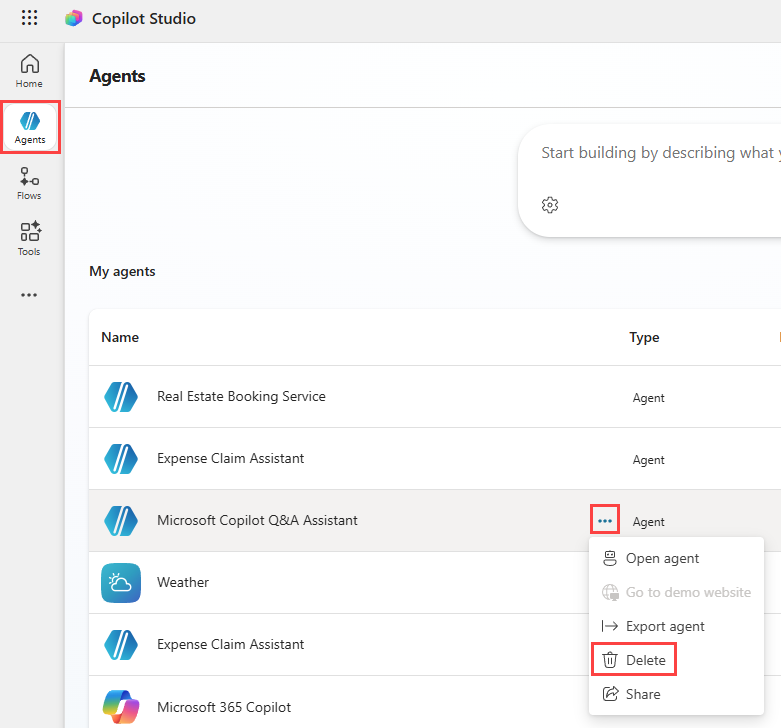Open the Microsoft 365 Copilot agent
The width and height of the screenshot is (781, 728).
226,706
